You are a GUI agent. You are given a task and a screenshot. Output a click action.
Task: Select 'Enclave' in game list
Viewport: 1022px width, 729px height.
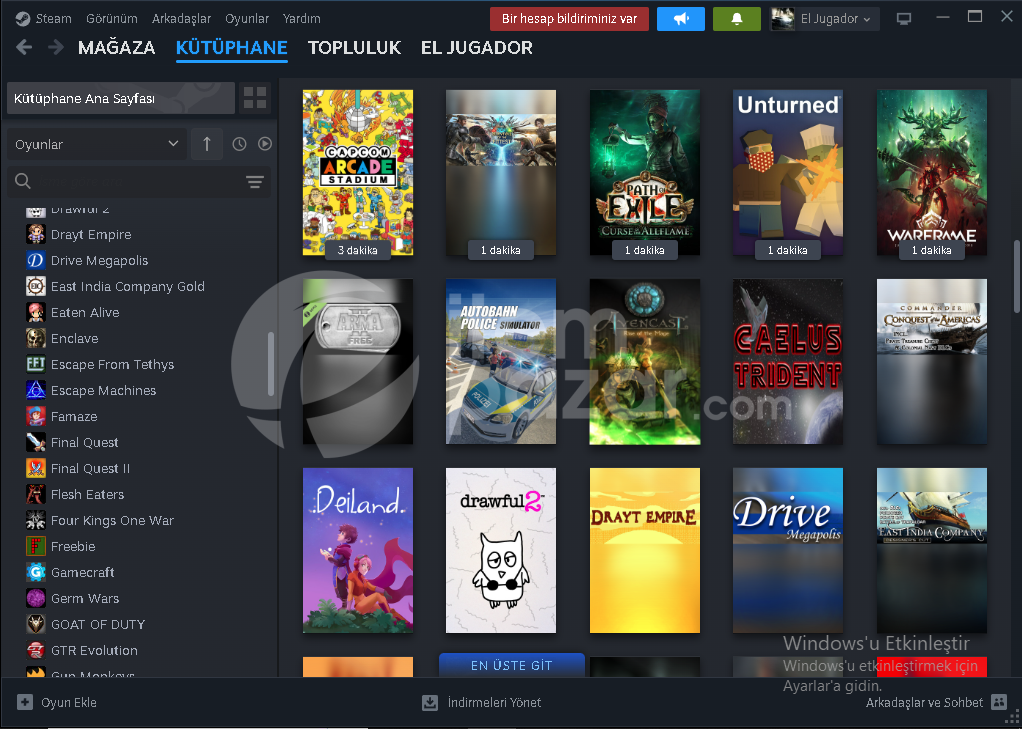[74, 338]
